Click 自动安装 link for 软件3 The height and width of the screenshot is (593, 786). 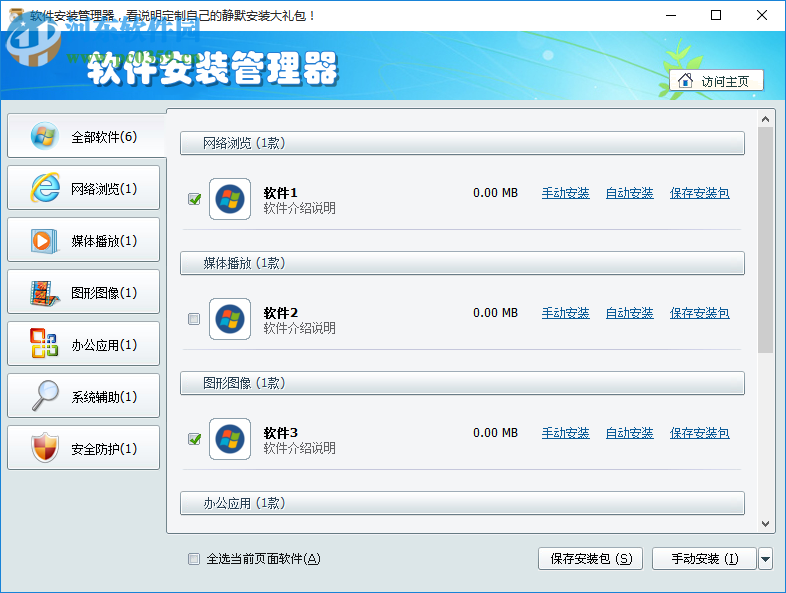pyautogui.click(x=630, y=433)
